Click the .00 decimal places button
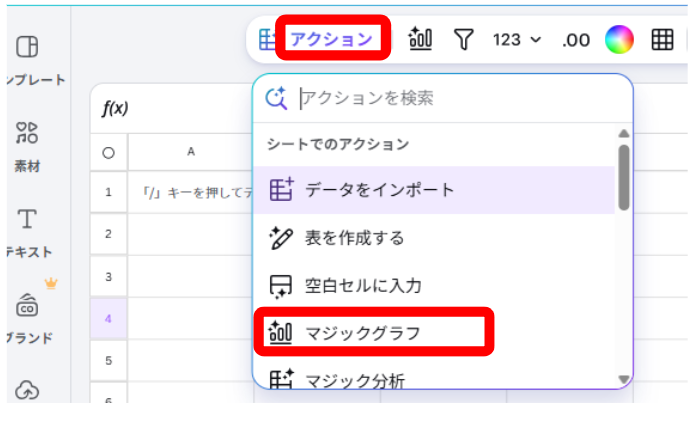 coord(576,40)
